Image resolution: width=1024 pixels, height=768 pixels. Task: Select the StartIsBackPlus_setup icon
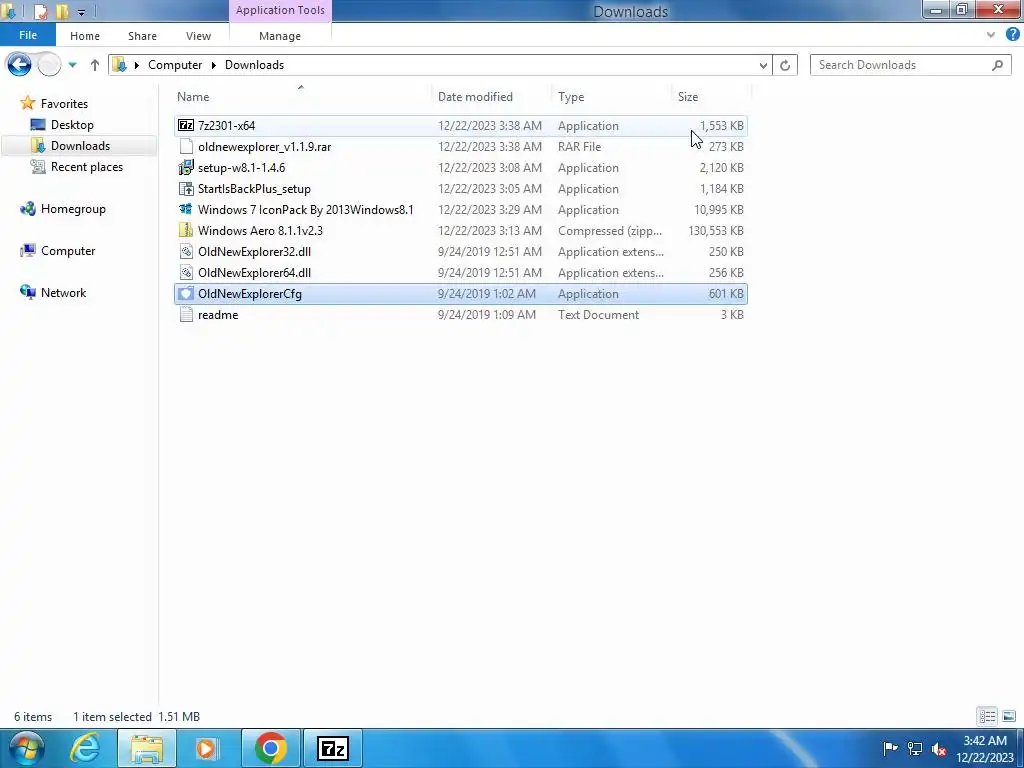click(x=186, y=189)
